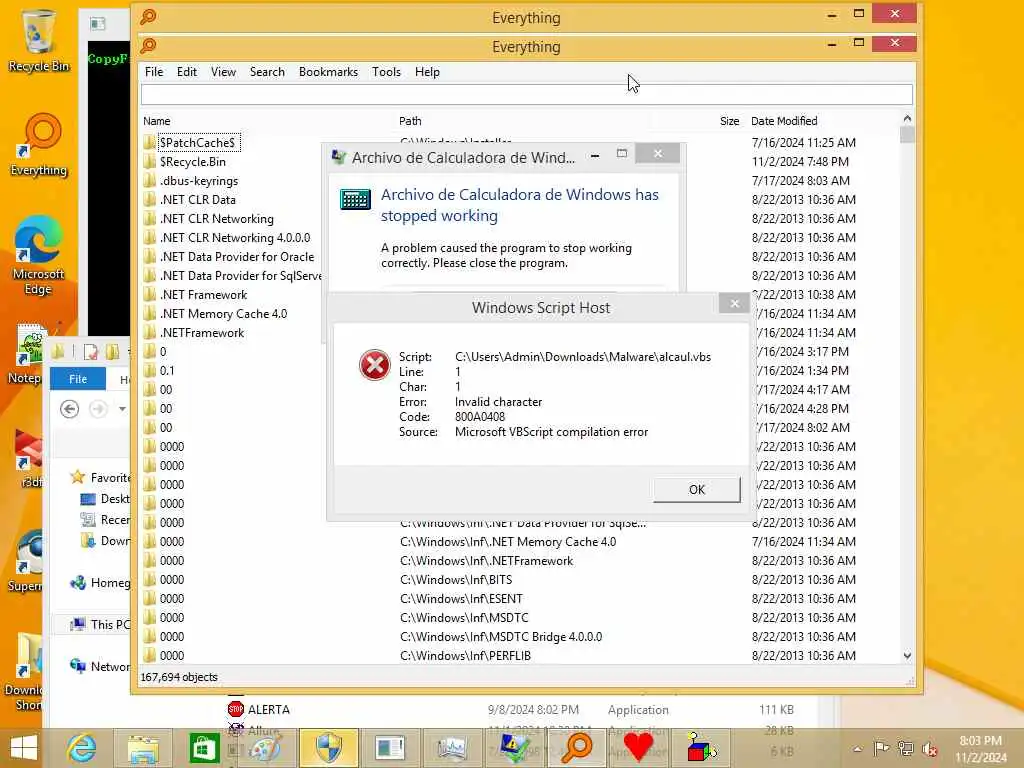The width and height of the screenshot is (1024, 768).
Task: Click path C:\Windows\Inf\MSDTC Bridge 4.0.0.0
Action: (x=501, y=636)
